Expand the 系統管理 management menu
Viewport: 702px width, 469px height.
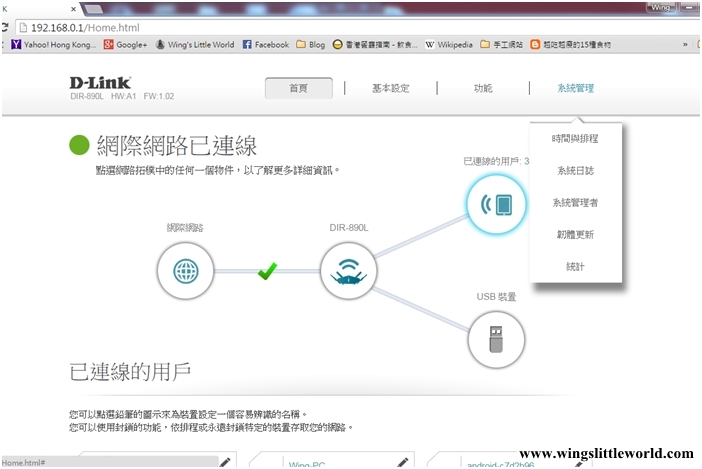pyautogui.click(x=575, y=88)
